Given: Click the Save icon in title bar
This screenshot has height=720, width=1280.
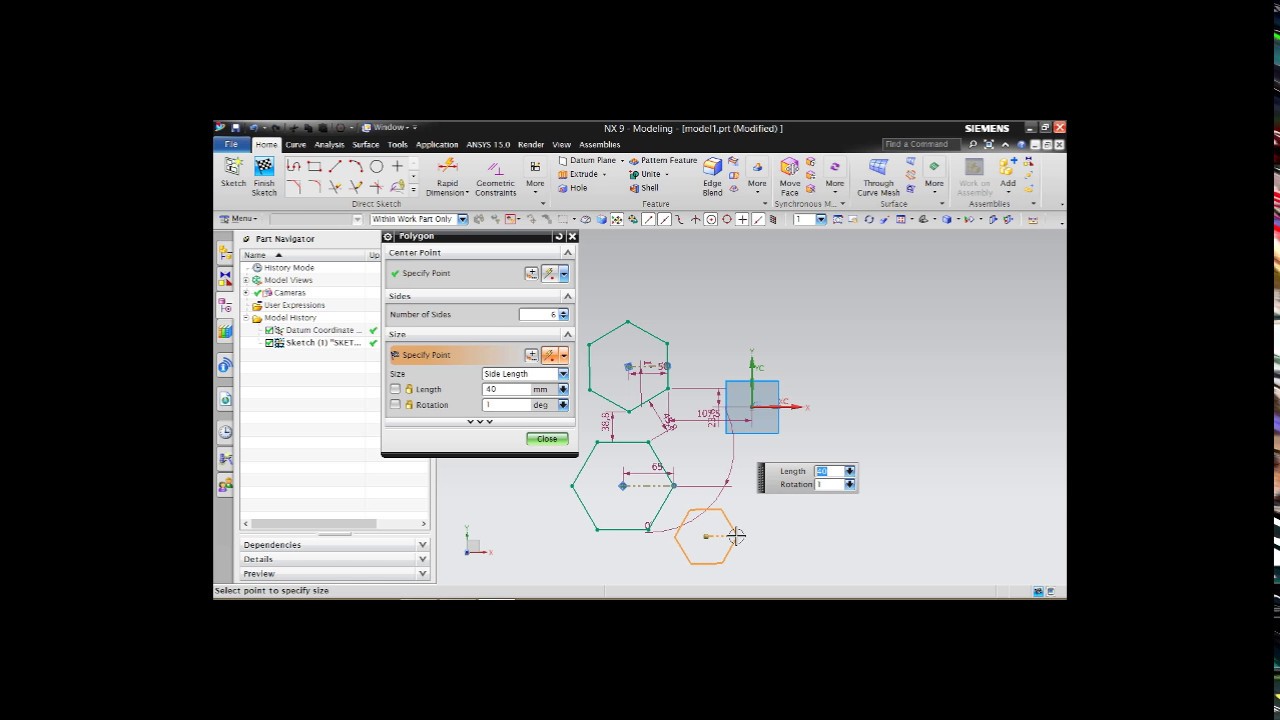Looking at the screenshot, I should tap(236, 128).
